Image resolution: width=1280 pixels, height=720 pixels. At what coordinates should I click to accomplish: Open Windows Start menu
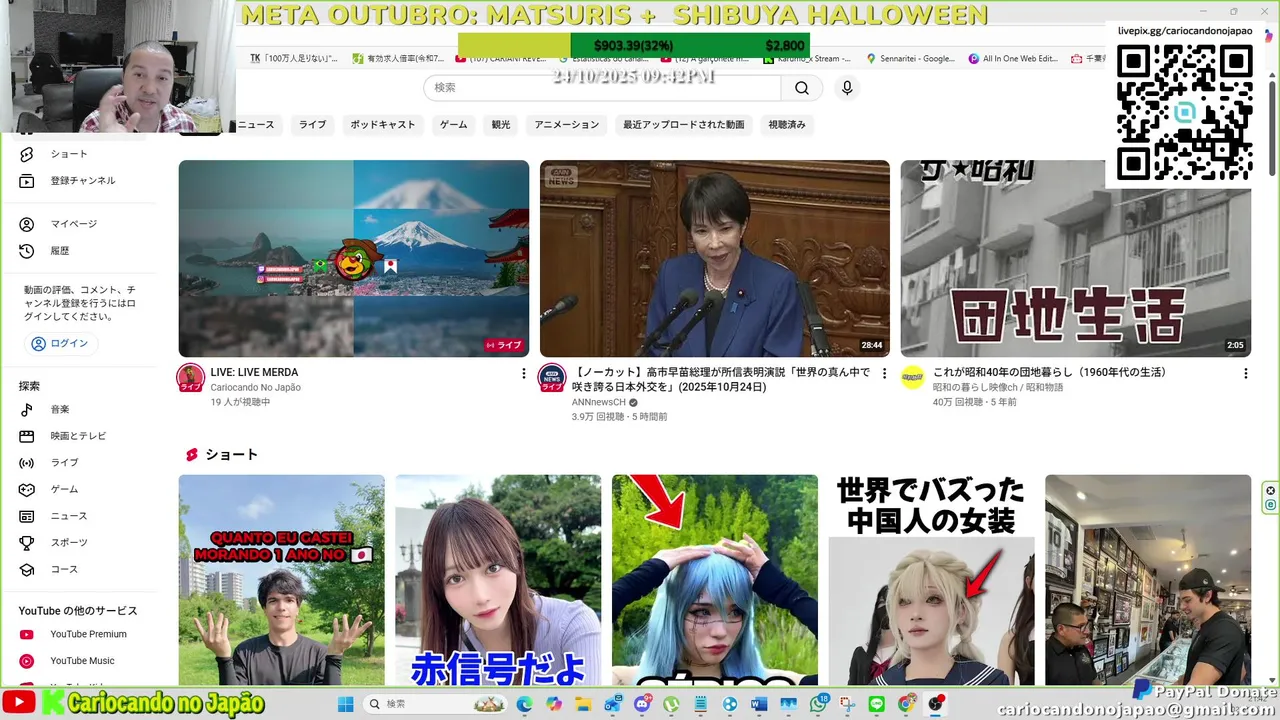coord(345,704)
